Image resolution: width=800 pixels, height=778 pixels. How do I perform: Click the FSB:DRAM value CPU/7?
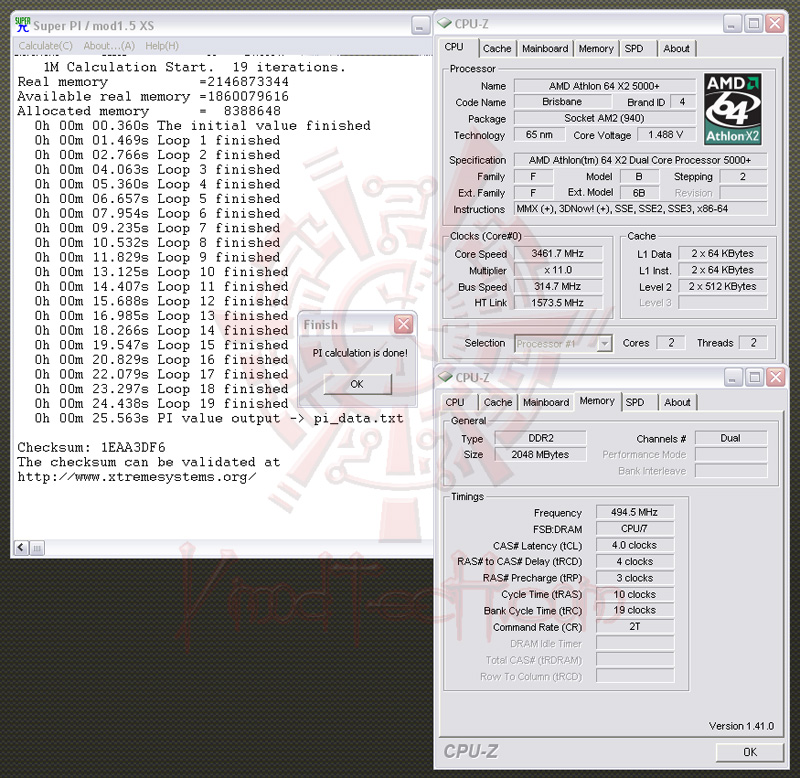click(x=635, y=529)
